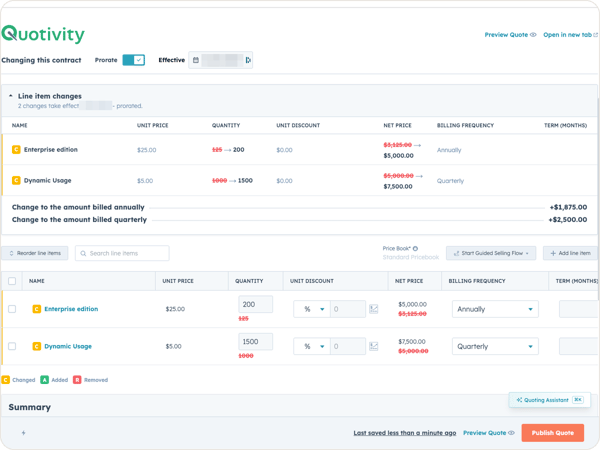The image size is (600, 450).
Task: Click the Enterprise edition discount value field
Action: (348, 309)
